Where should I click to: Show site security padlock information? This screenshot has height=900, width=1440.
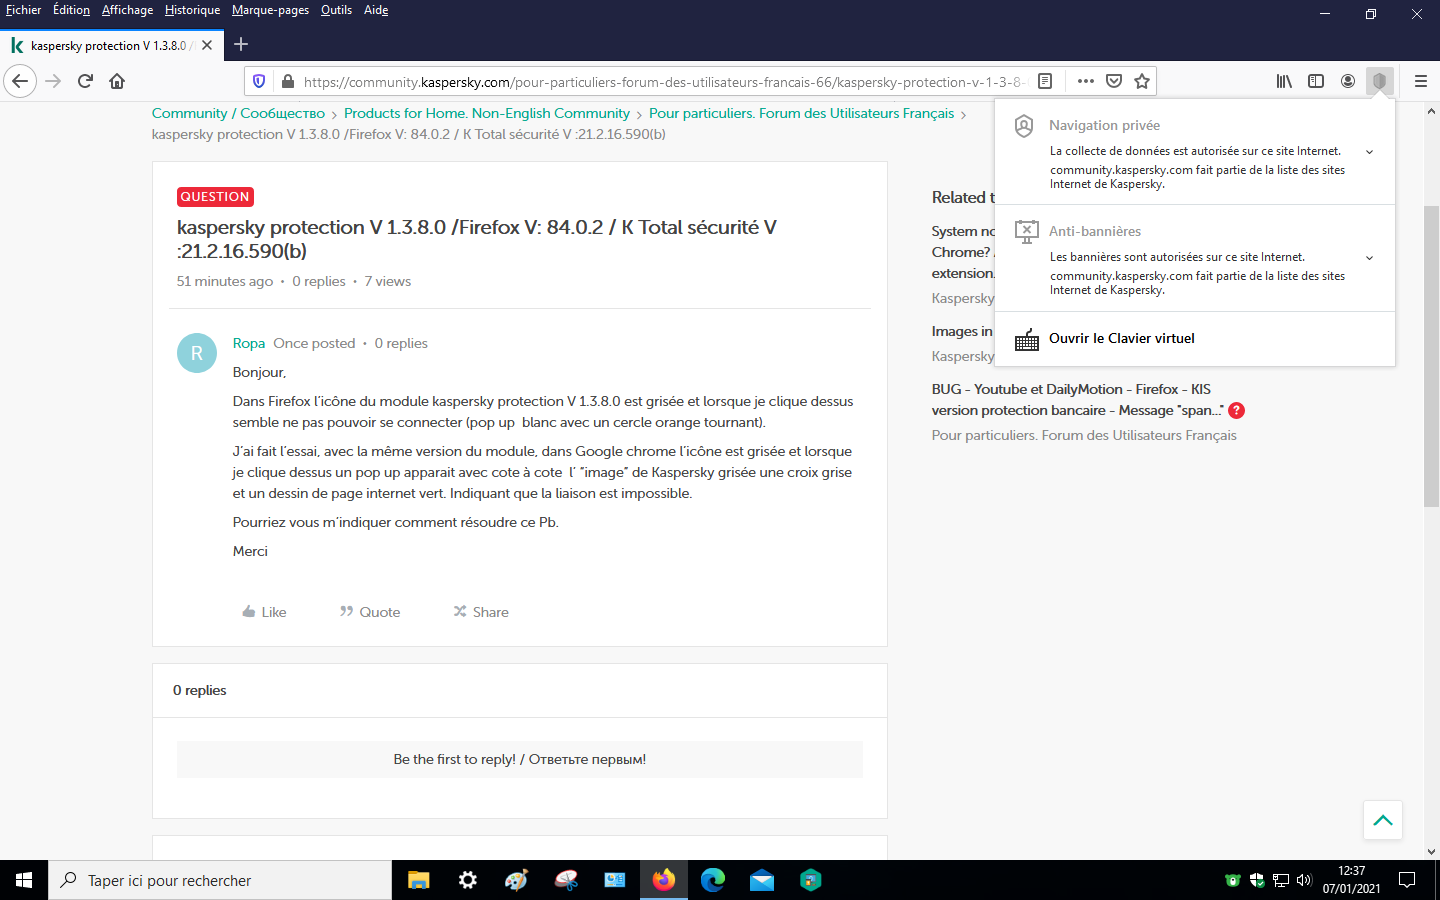click(x=287, y=82)
